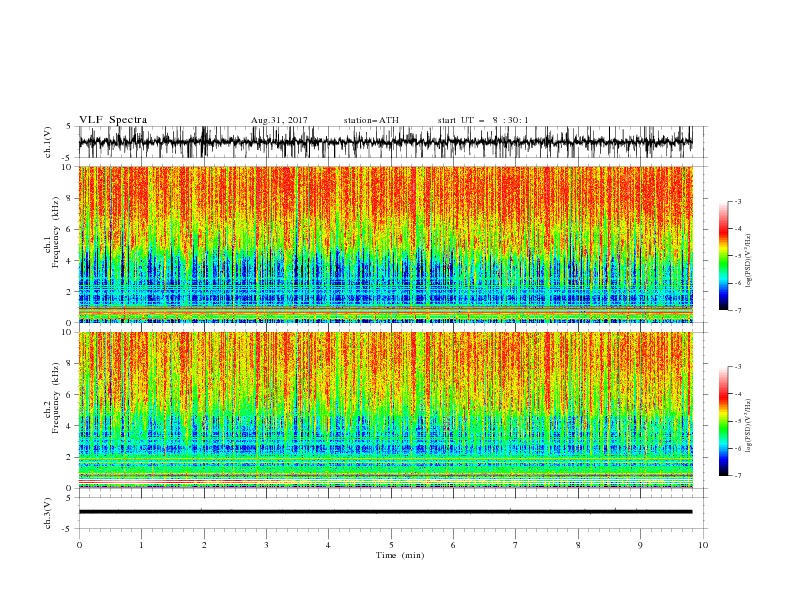This screenshot has height=612, width=792.
Task: Click the ch.1 PSD color scale bar
Action: (723, 256)
